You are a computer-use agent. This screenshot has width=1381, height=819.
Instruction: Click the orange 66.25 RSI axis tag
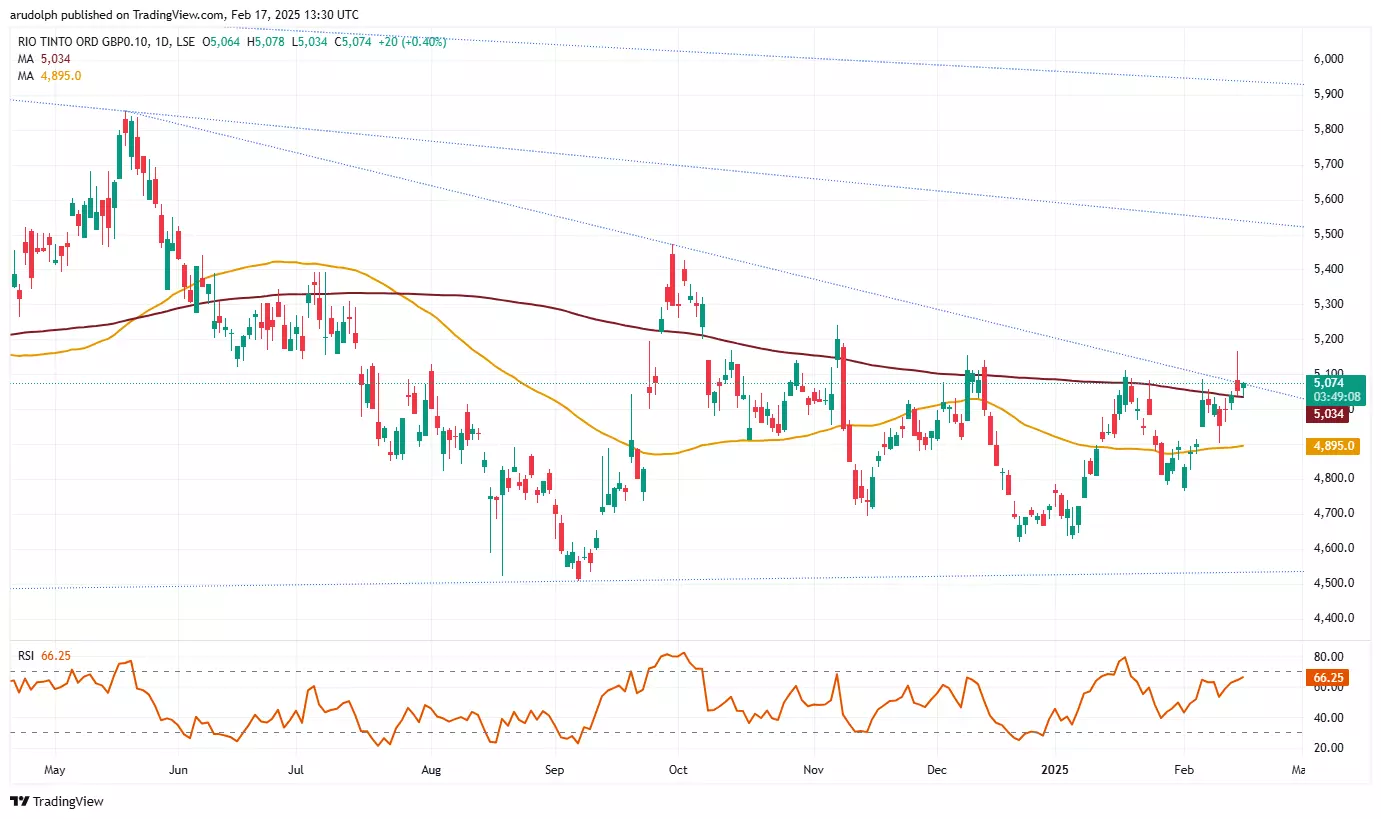point(1328,678)
